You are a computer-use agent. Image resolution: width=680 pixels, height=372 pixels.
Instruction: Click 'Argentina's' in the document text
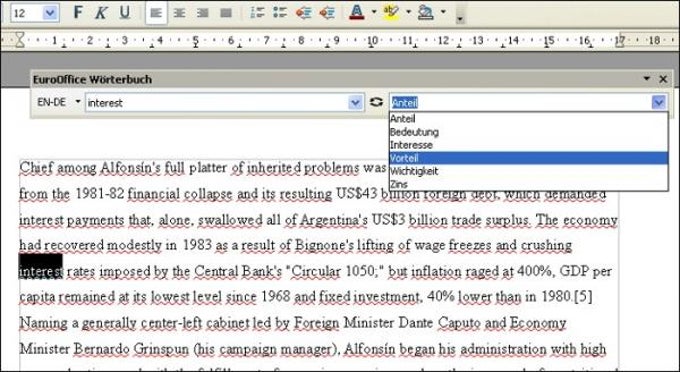(x=333, y=220)
